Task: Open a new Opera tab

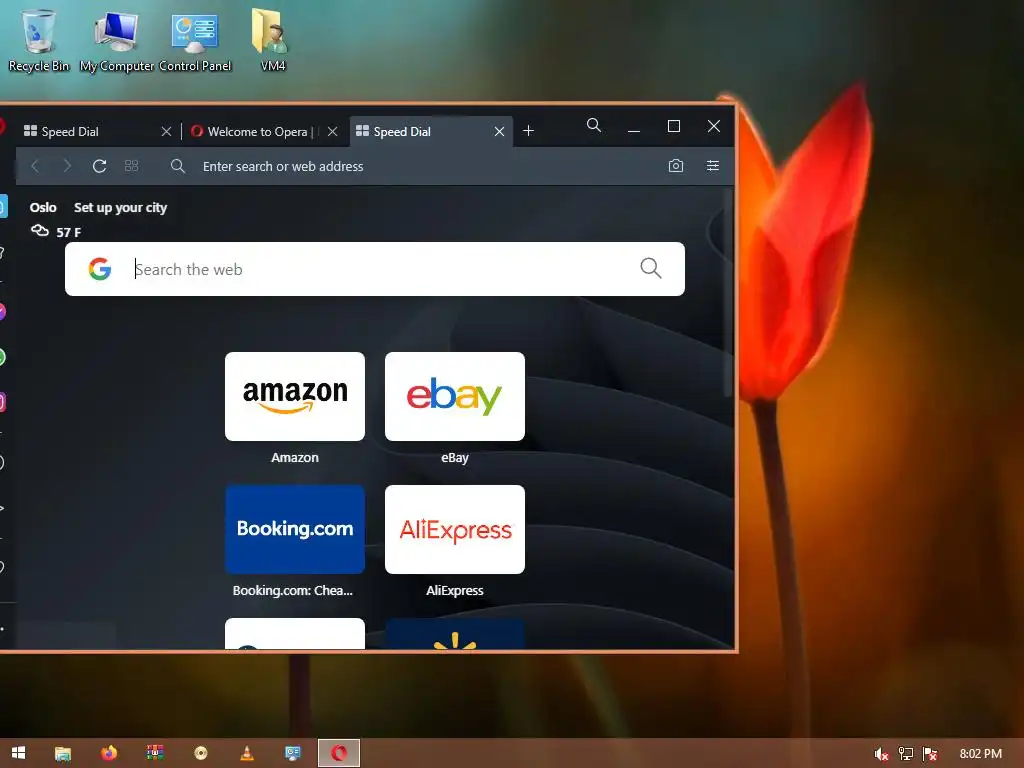Action: (x=528, y=131)
